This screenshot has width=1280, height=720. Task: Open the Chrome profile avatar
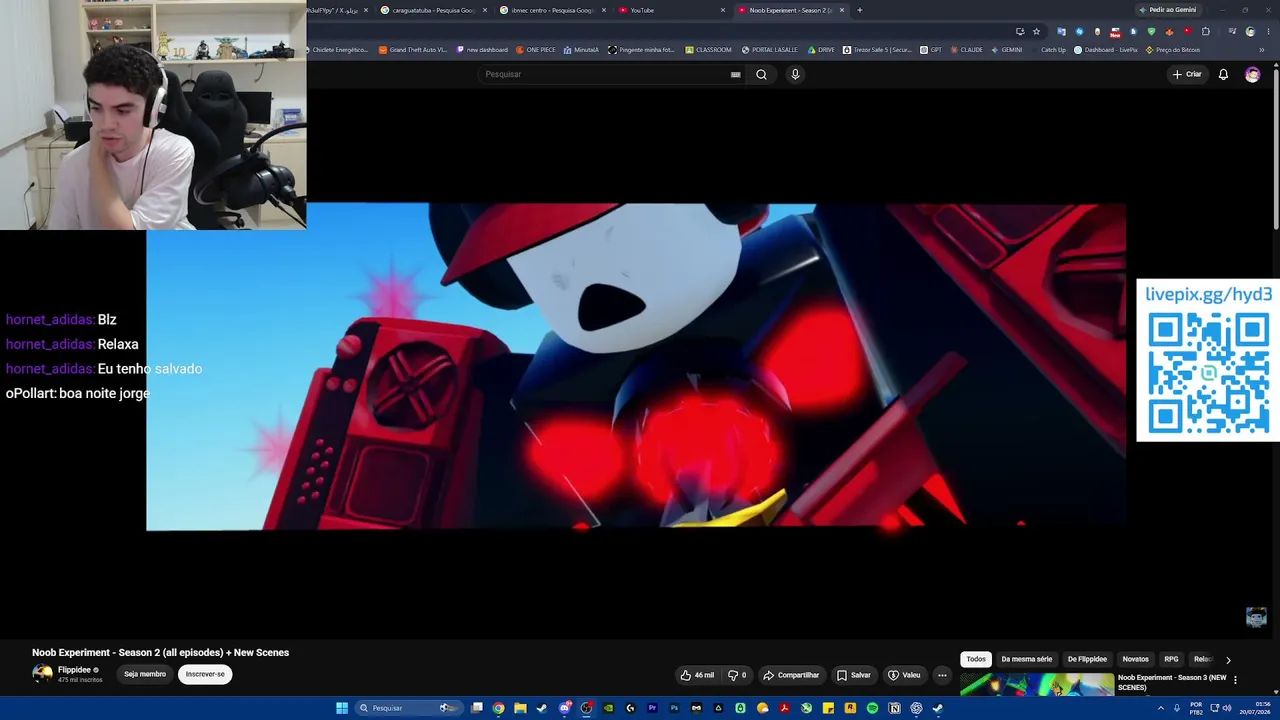[1250, 31]
